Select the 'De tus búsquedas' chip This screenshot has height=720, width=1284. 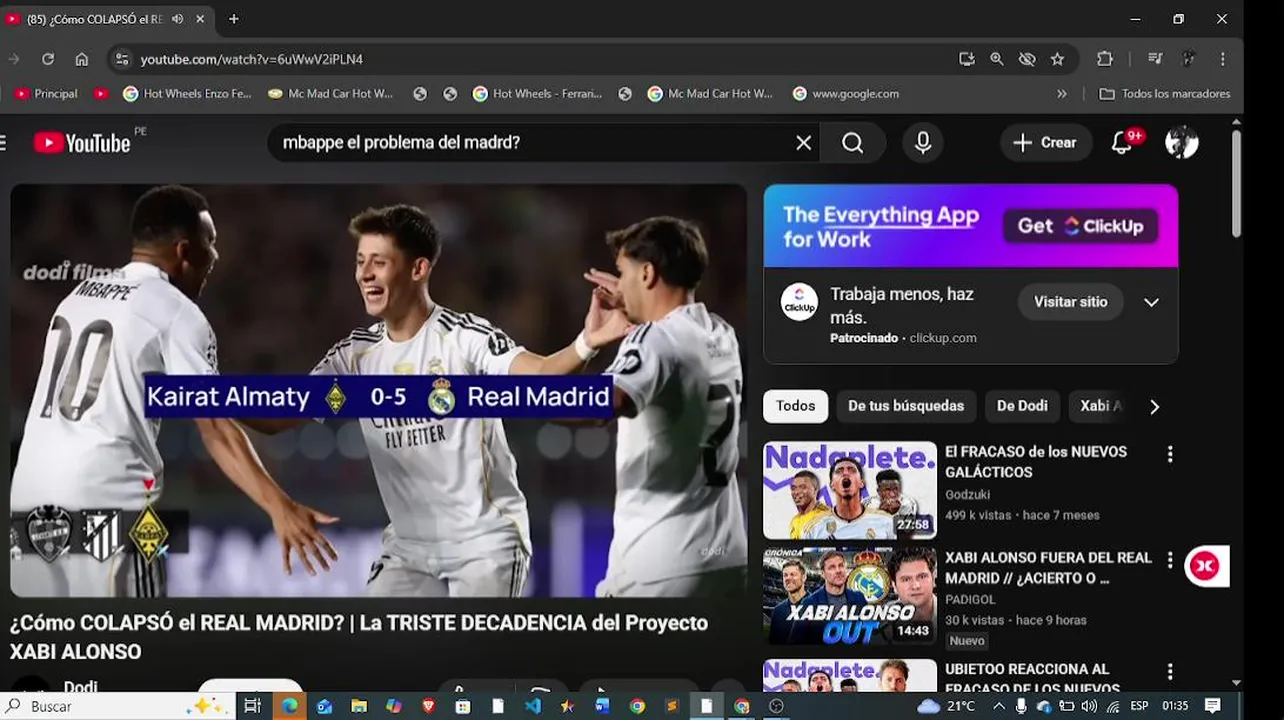[x=906, y=406]
